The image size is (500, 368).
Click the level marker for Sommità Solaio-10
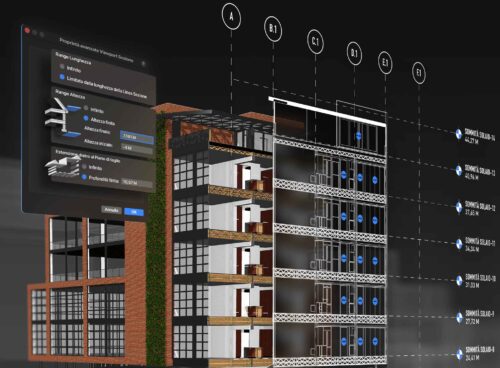click(x=460, y=281)
